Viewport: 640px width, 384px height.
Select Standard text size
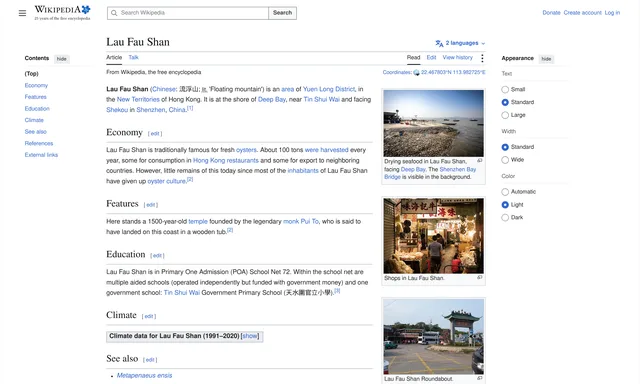coord(505,102)
